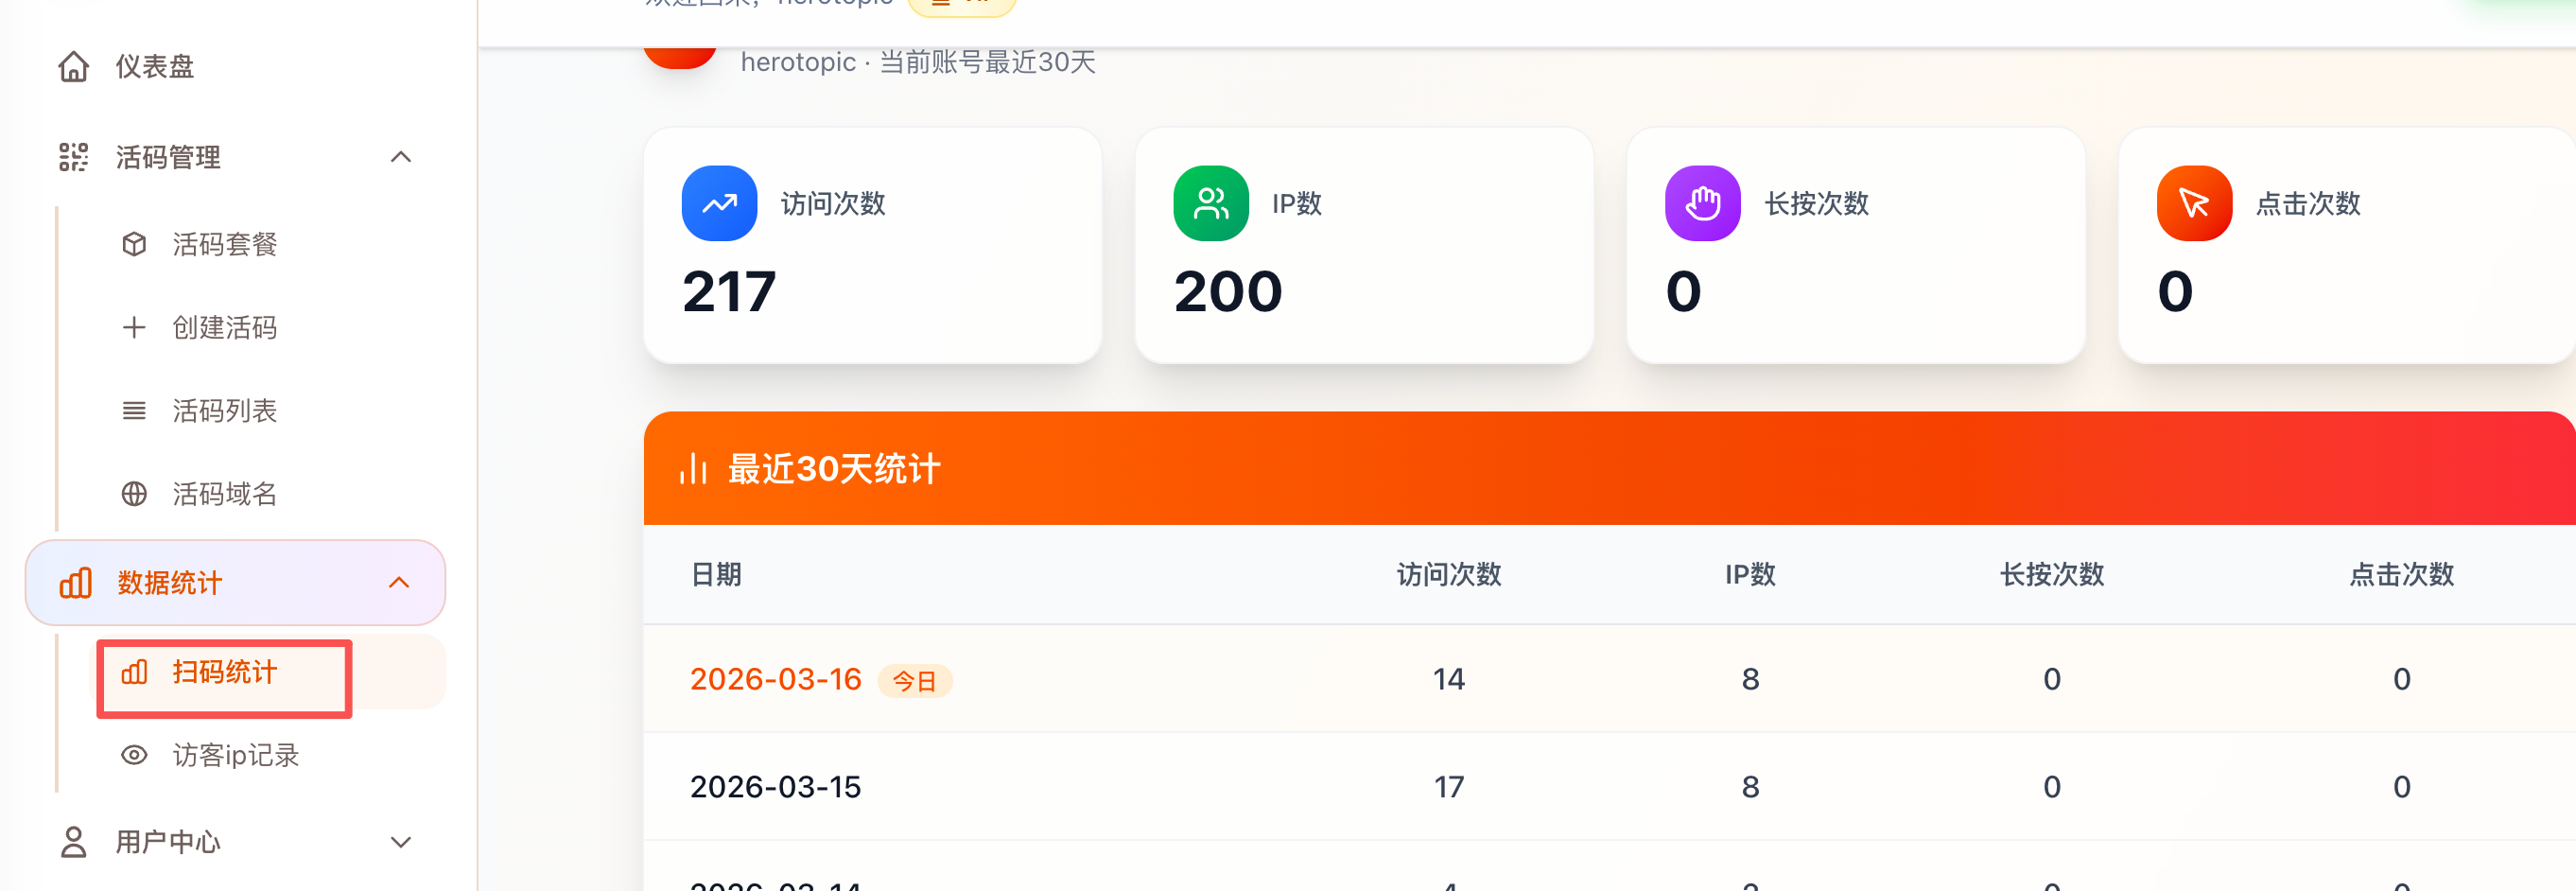Viewport: 2576px width, 891px height.
Task: Click the 长按次数 table column header
Action: [2052, 575]
